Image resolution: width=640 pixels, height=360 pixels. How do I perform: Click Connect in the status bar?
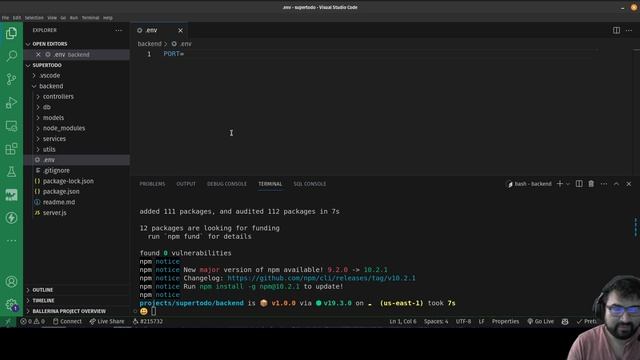tap(67, 322)
